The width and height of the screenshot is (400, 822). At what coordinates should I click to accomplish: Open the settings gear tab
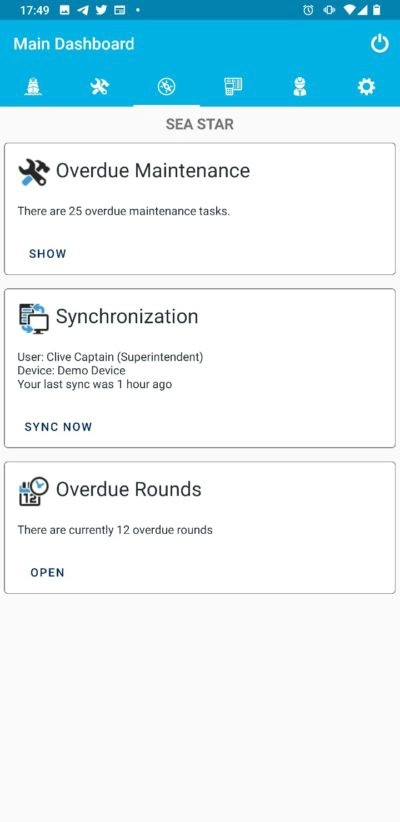tap(366, 86)
